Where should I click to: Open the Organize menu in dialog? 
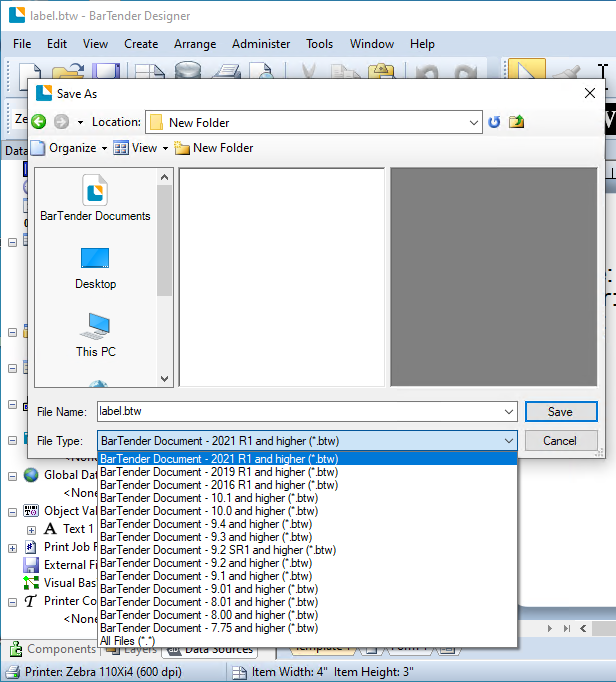pyautogui.click(x=69, y=148)
